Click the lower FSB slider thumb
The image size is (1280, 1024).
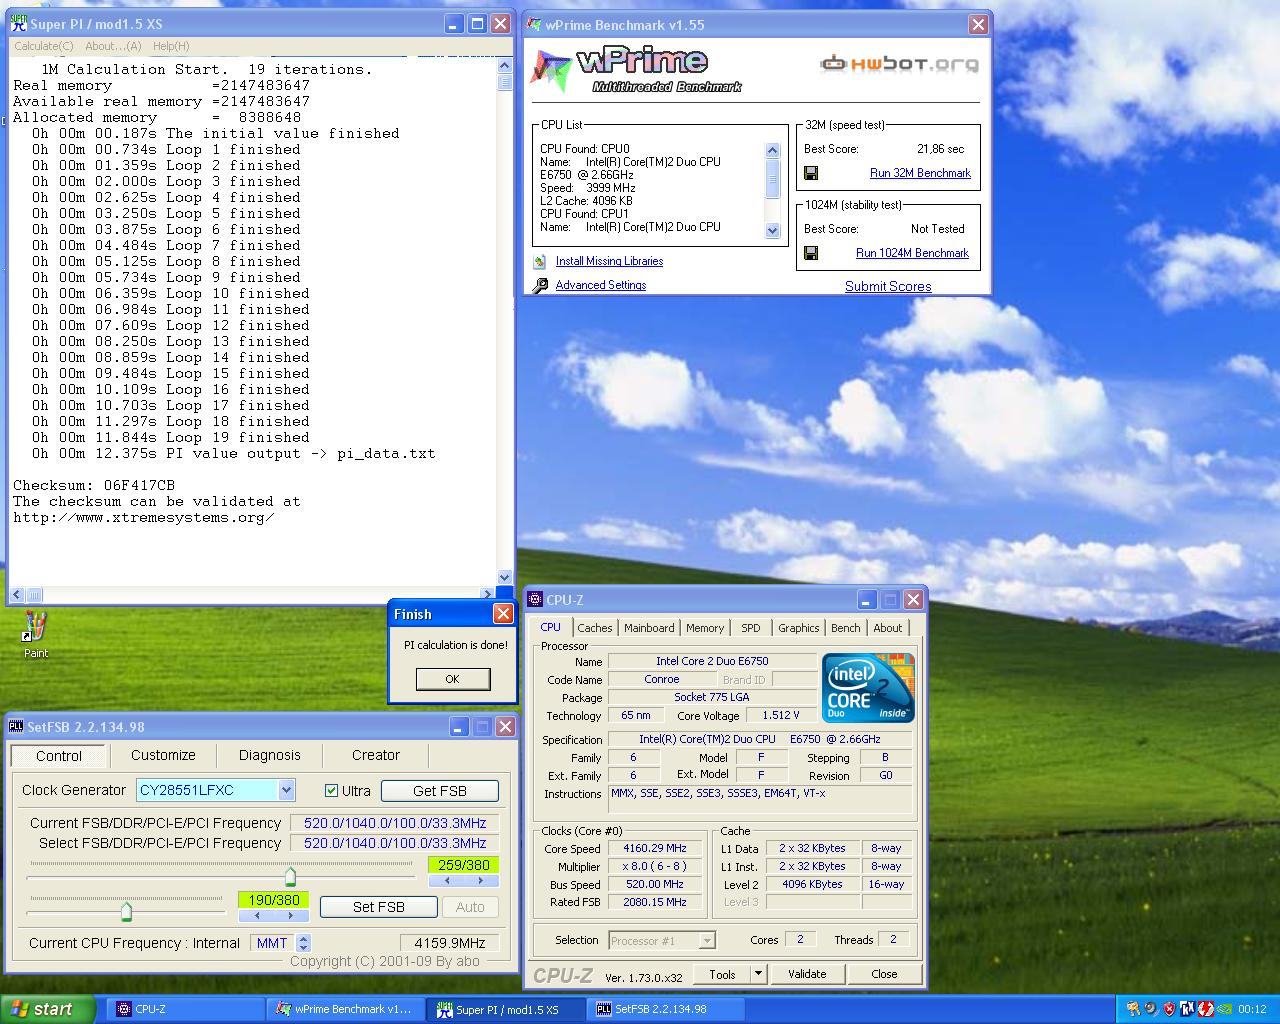click(126, 911)
